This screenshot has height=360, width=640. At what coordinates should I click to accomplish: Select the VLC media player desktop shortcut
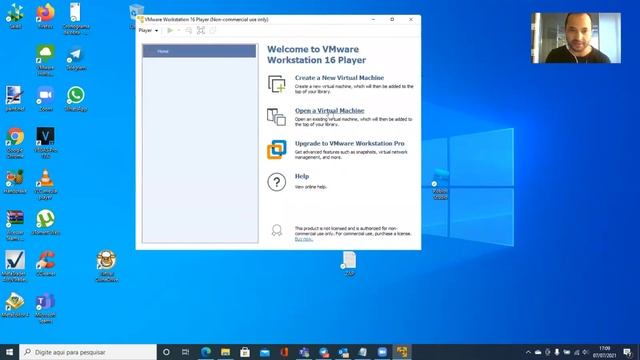tap(45, 184)
